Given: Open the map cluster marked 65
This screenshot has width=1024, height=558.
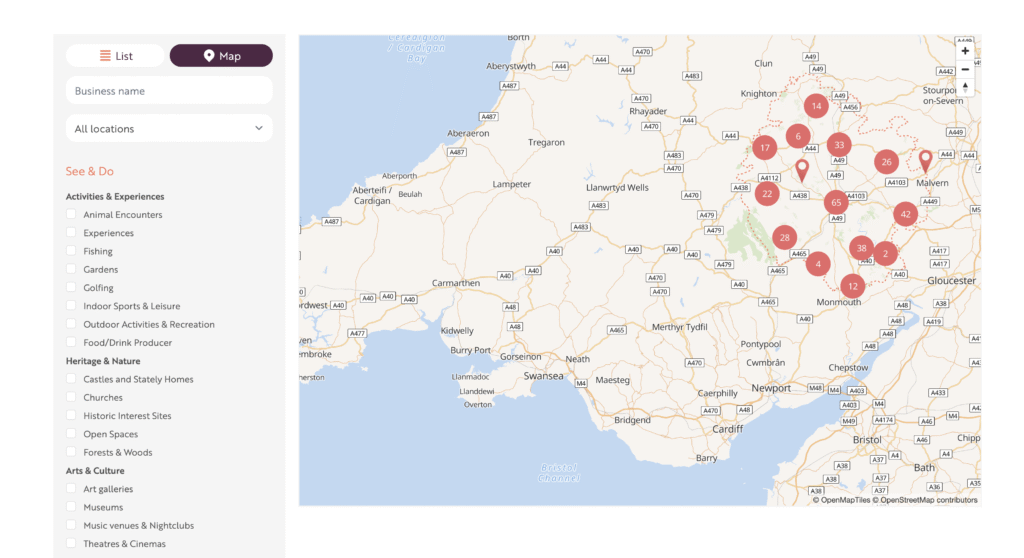Looking at the screenshot, I should tap(837, 203).
